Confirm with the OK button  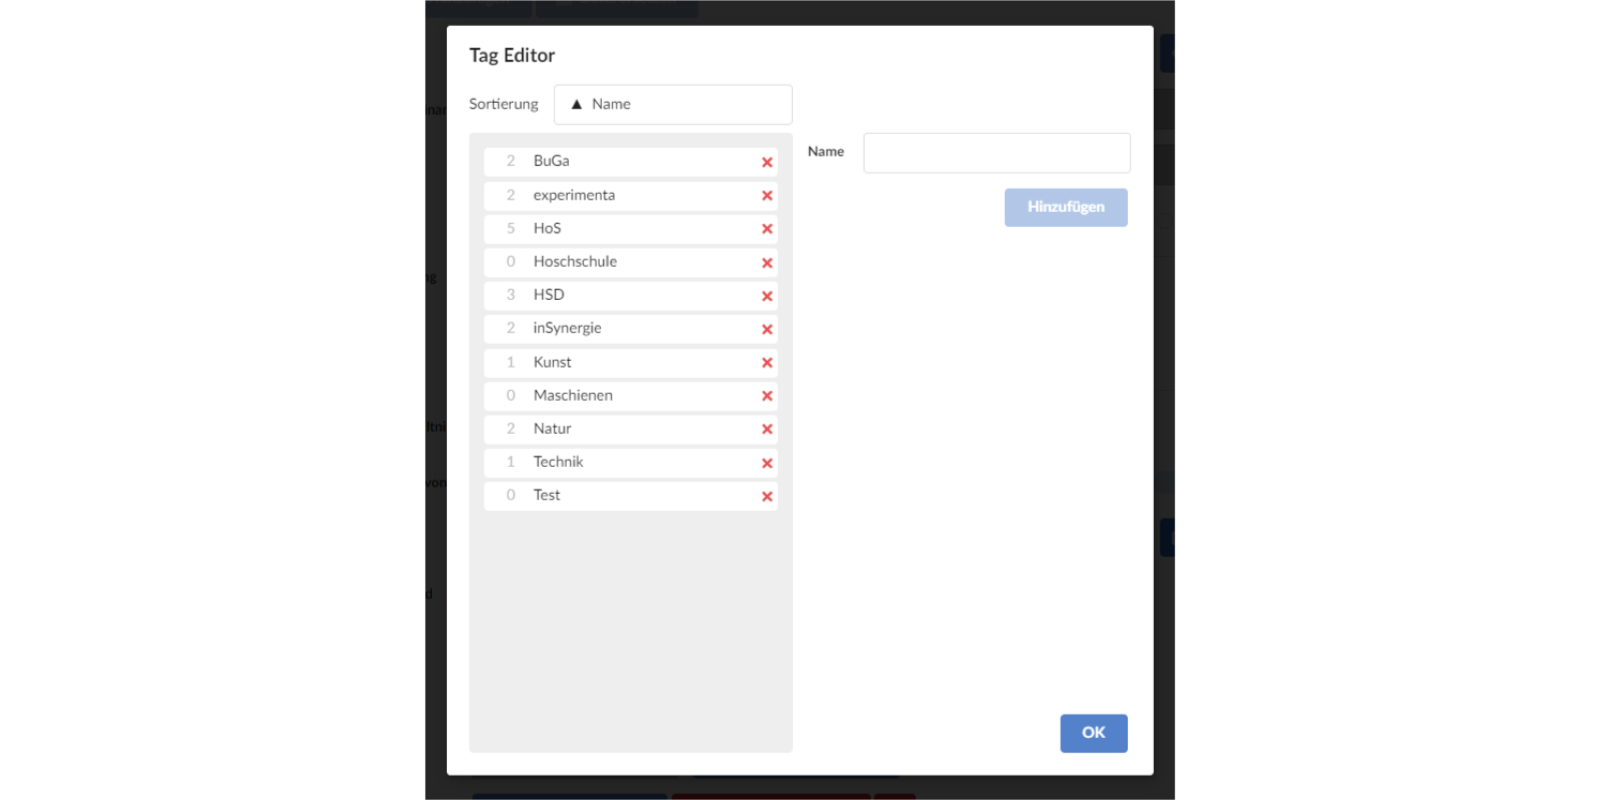click(x=1093, y=733)
